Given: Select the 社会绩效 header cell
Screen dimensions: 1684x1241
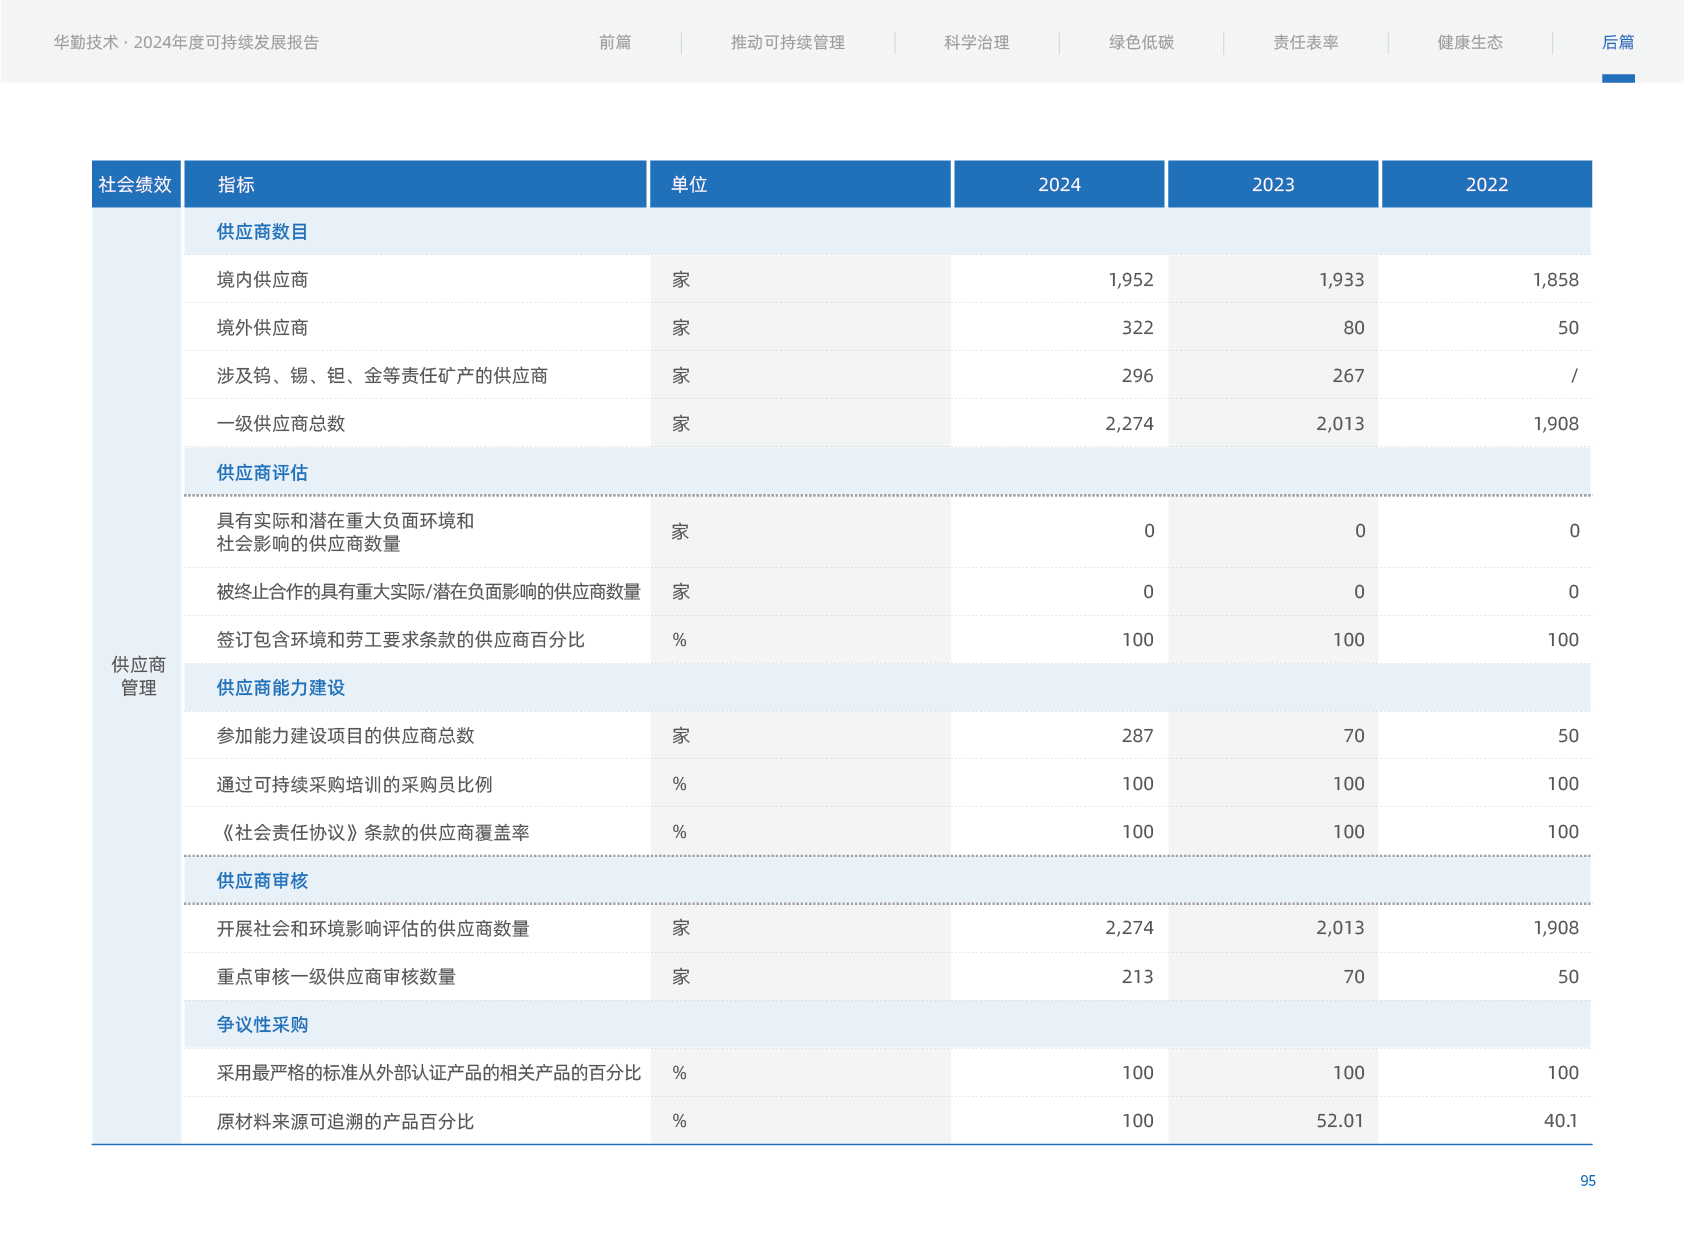Looking at the screenshot, I should [135, 184].
